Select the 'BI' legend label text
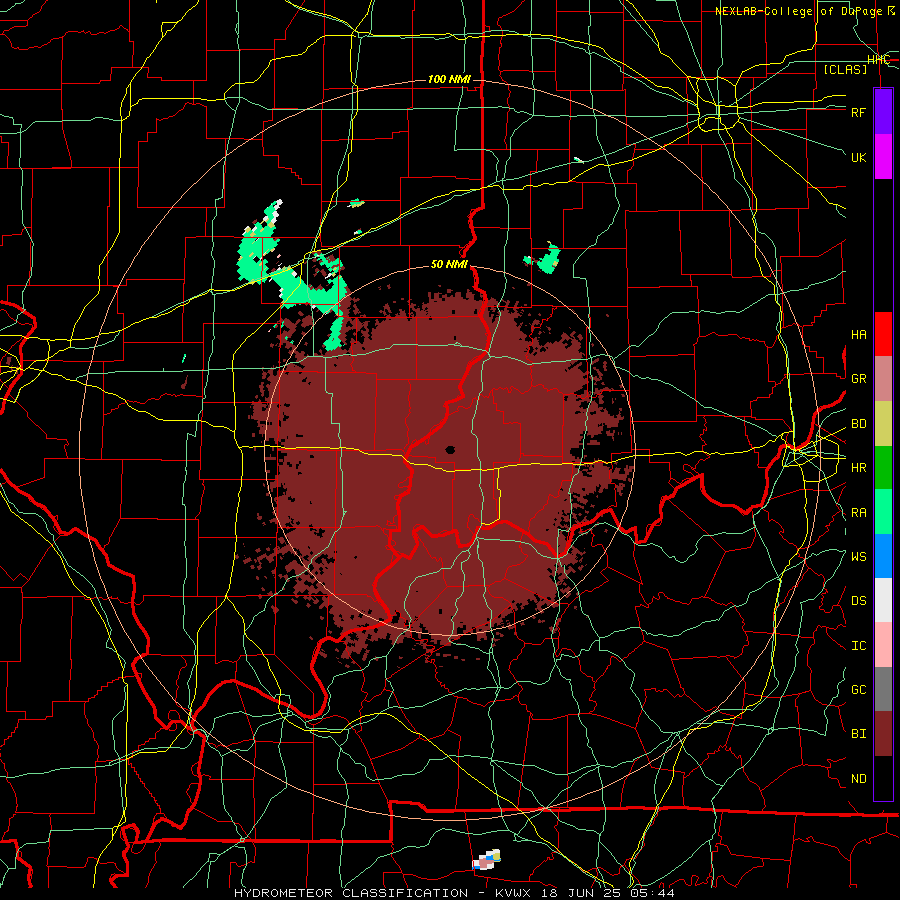This screenshot has height=900, width=900. click(858, 734)
